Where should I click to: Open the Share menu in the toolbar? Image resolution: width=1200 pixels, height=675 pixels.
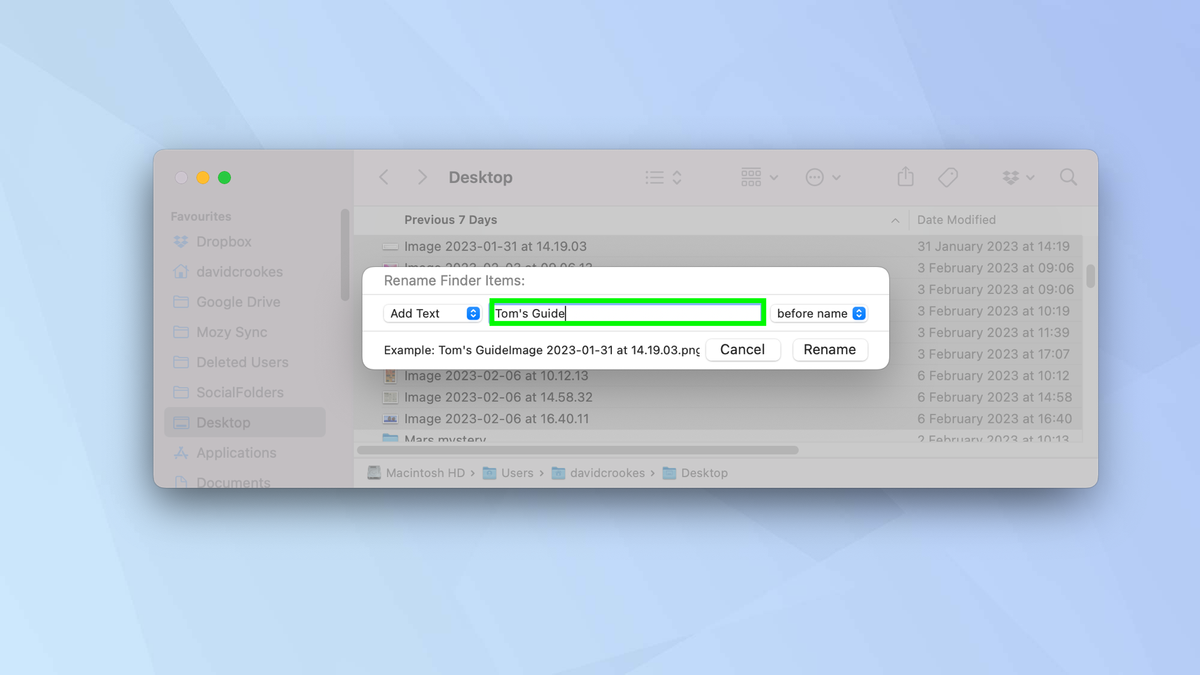tap(905, 176)
